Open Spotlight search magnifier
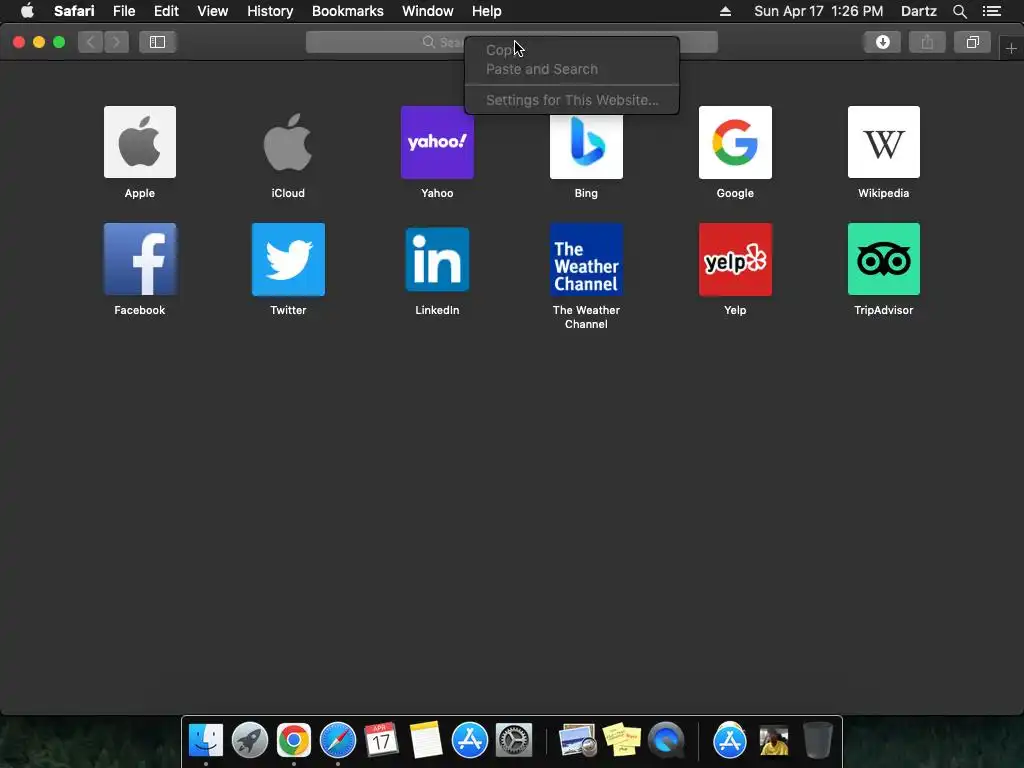 pyautogui.click(x=959, y=11)
